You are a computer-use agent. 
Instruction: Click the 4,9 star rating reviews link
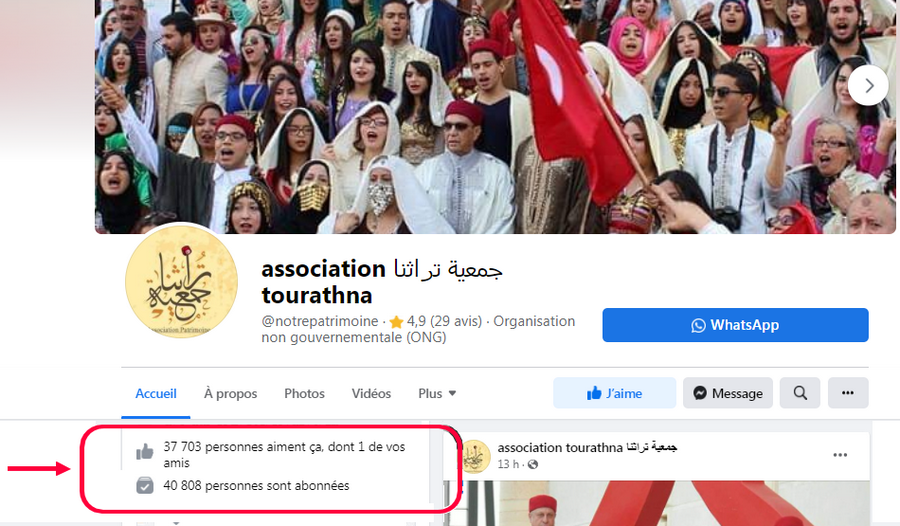pos(444,321)
